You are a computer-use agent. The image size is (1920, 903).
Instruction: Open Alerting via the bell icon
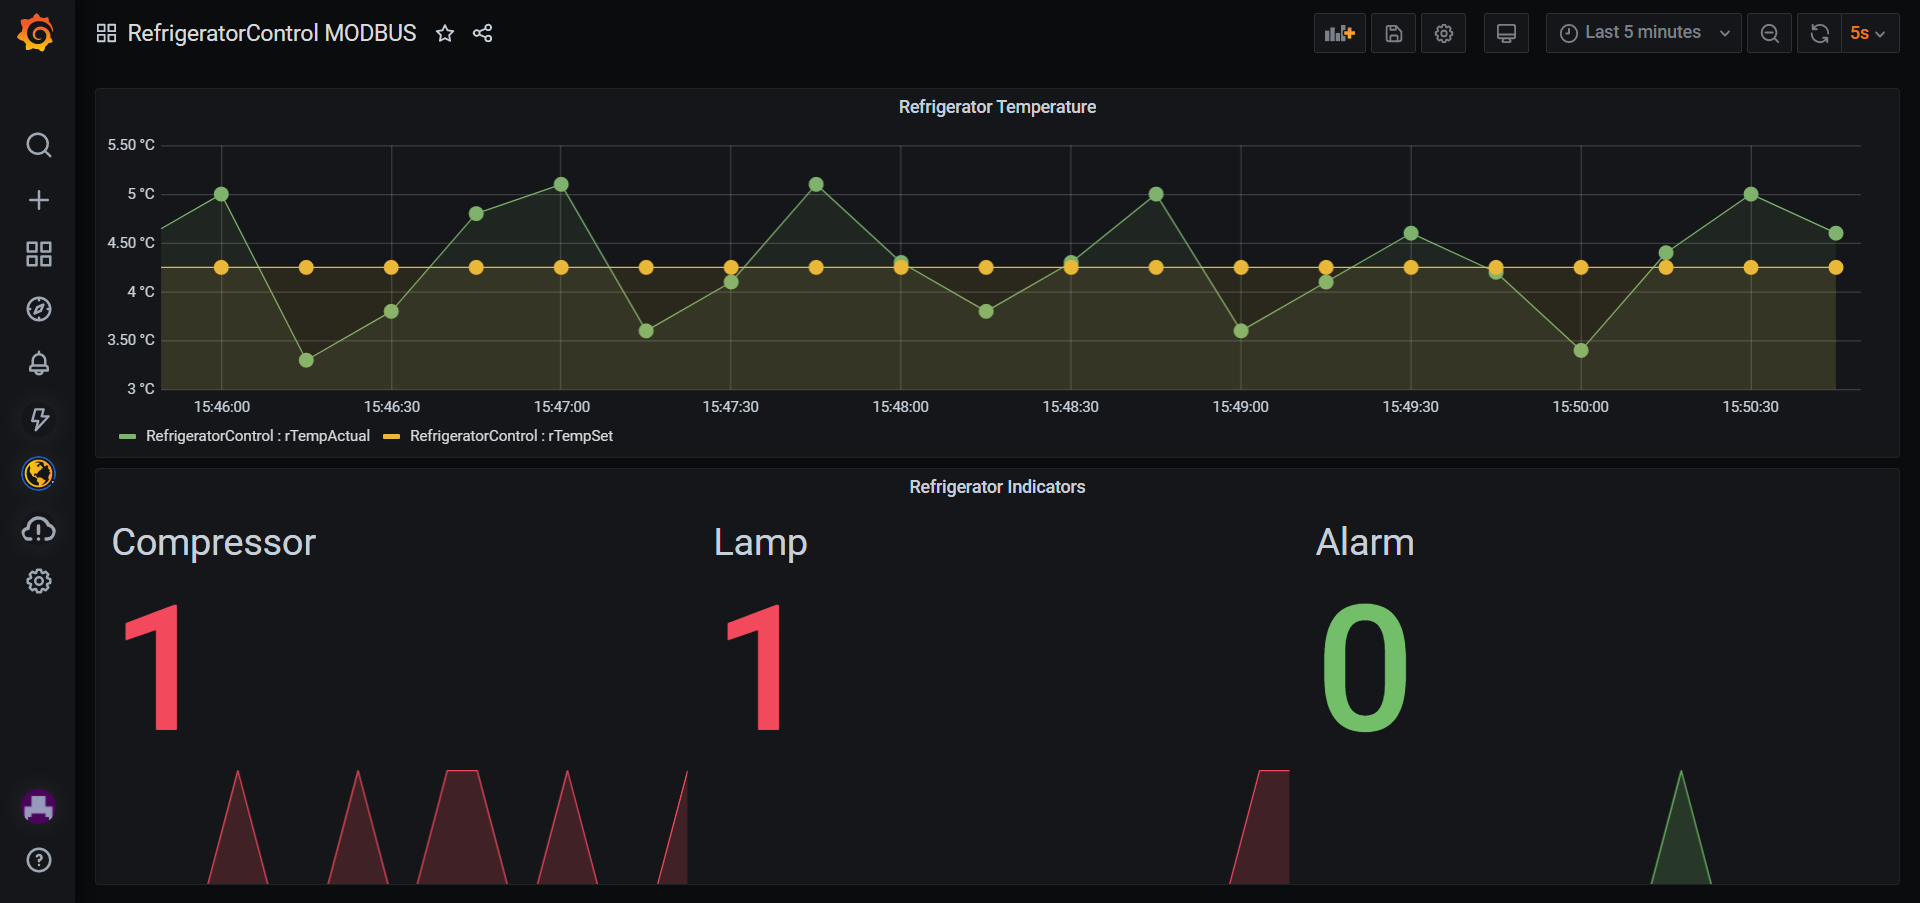[38, 364]
